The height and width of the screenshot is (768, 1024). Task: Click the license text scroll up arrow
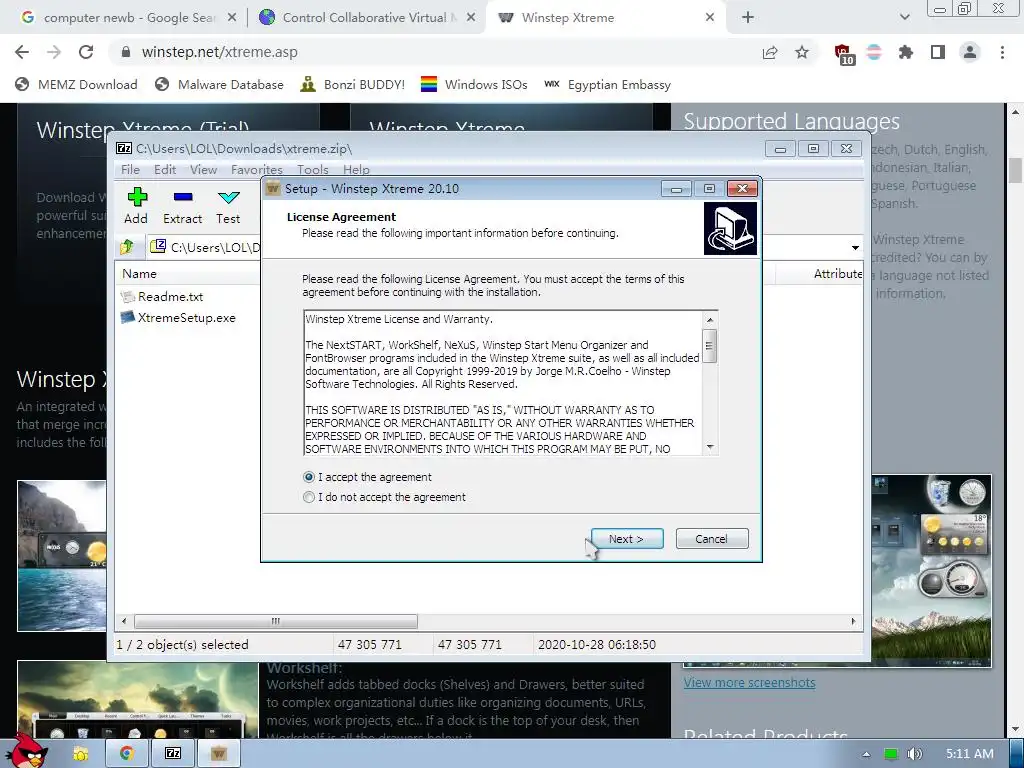coord(710,319)
